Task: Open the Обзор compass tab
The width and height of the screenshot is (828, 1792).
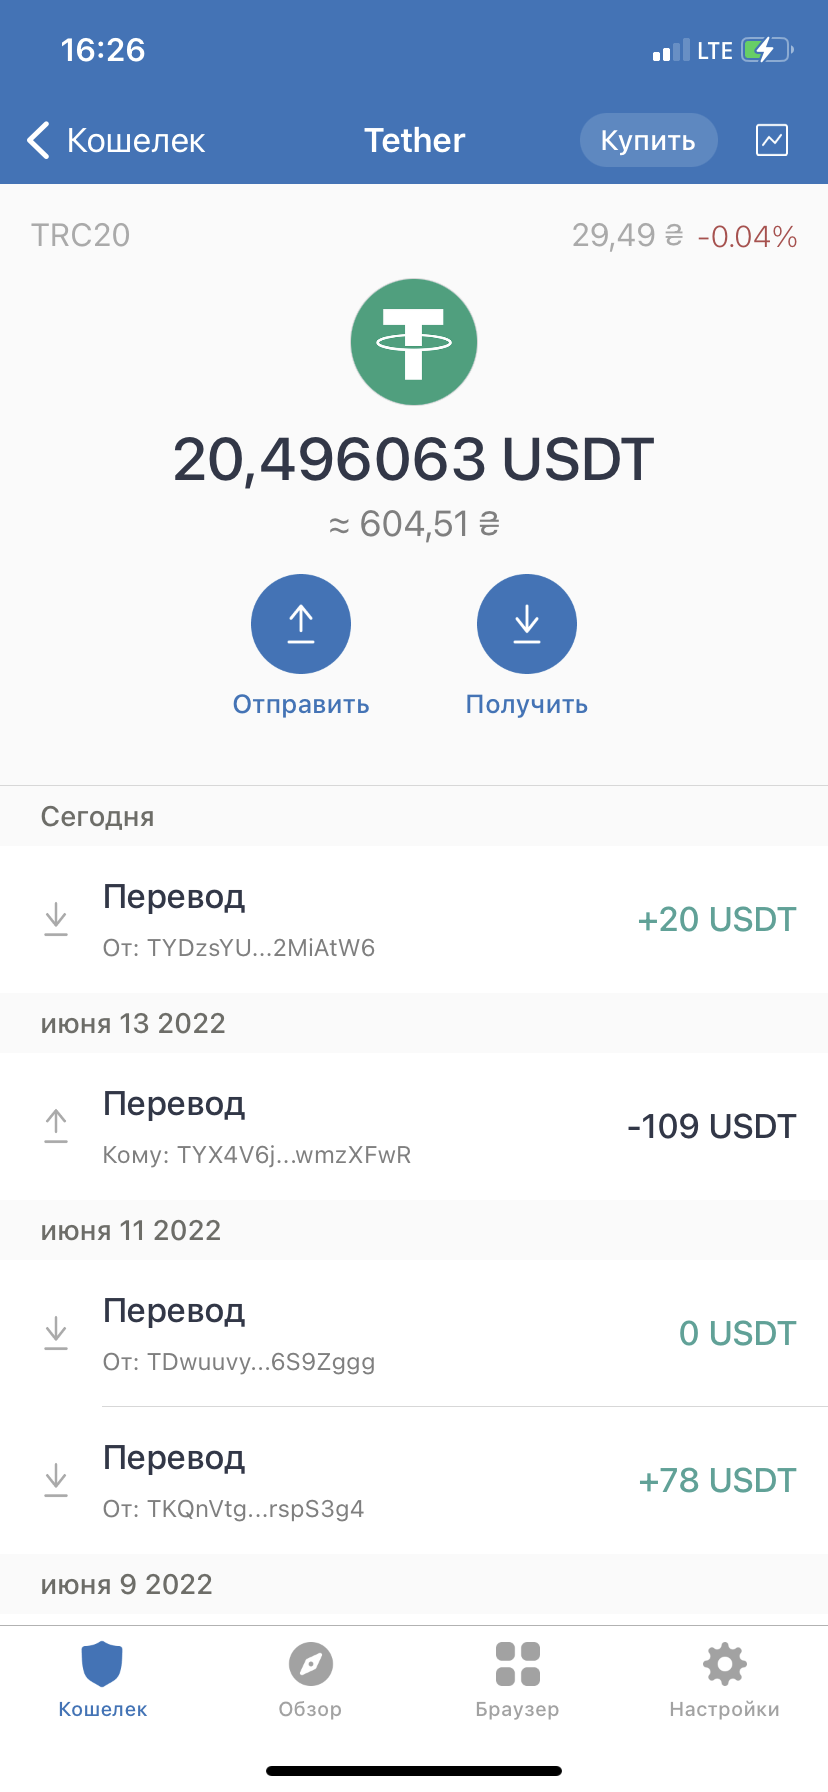Action: (x=310, y=1679)
